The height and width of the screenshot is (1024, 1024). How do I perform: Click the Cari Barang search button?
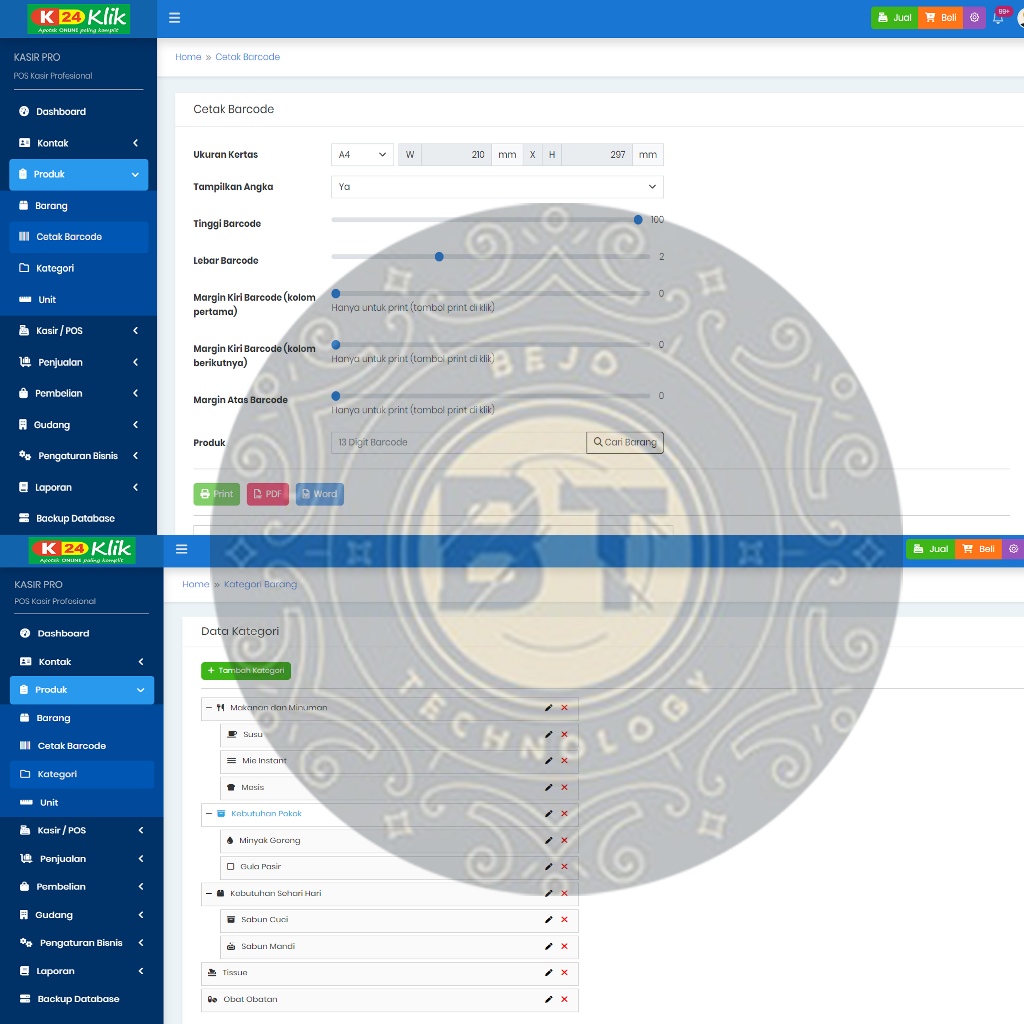click(625, 442)
